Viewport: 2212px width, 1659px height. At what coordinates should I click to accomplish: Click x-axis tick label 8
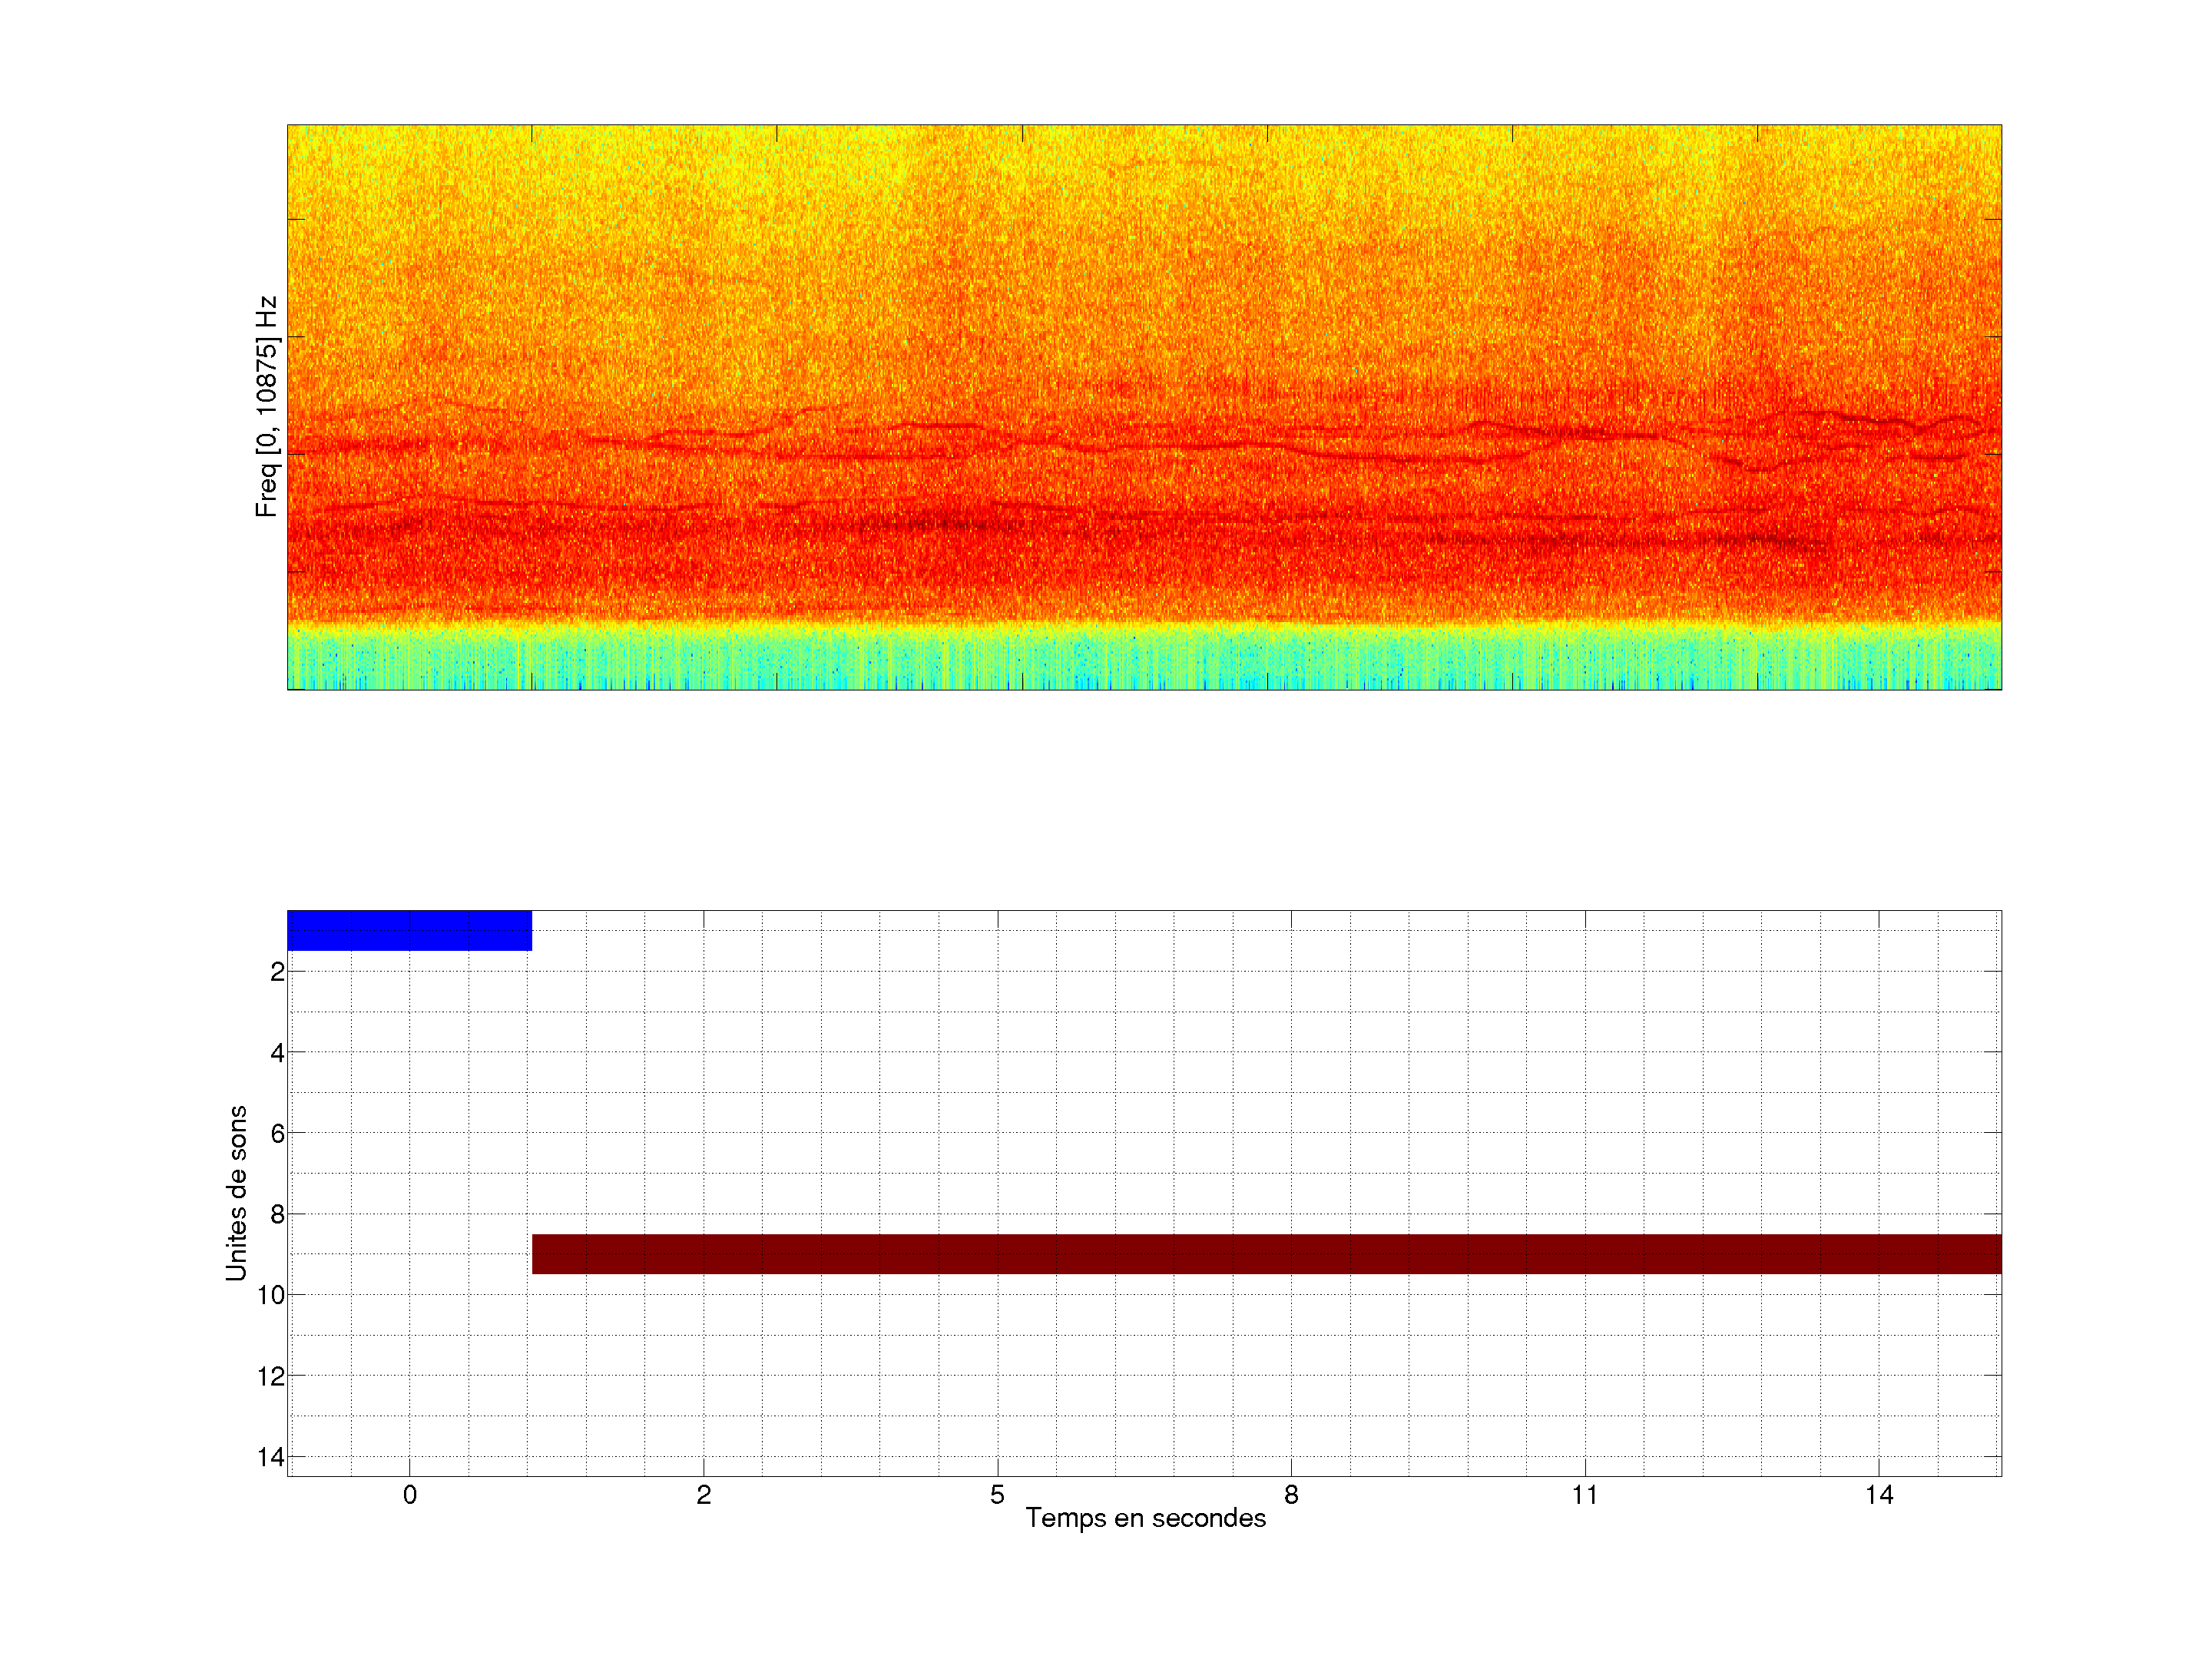coord(1291,1495)
